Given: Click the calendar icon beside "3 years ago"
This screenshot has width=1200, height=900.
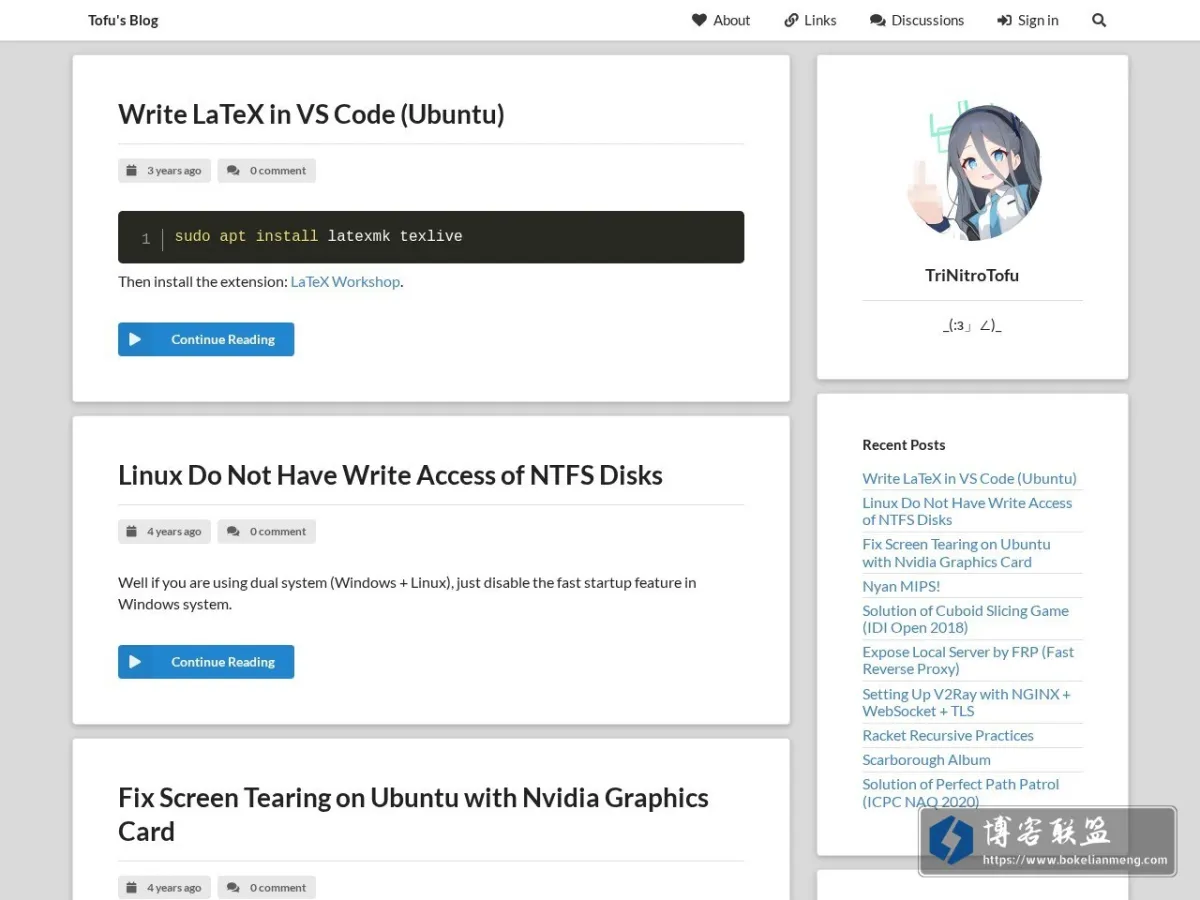Looking at the screenshot, I should (131, 171).
